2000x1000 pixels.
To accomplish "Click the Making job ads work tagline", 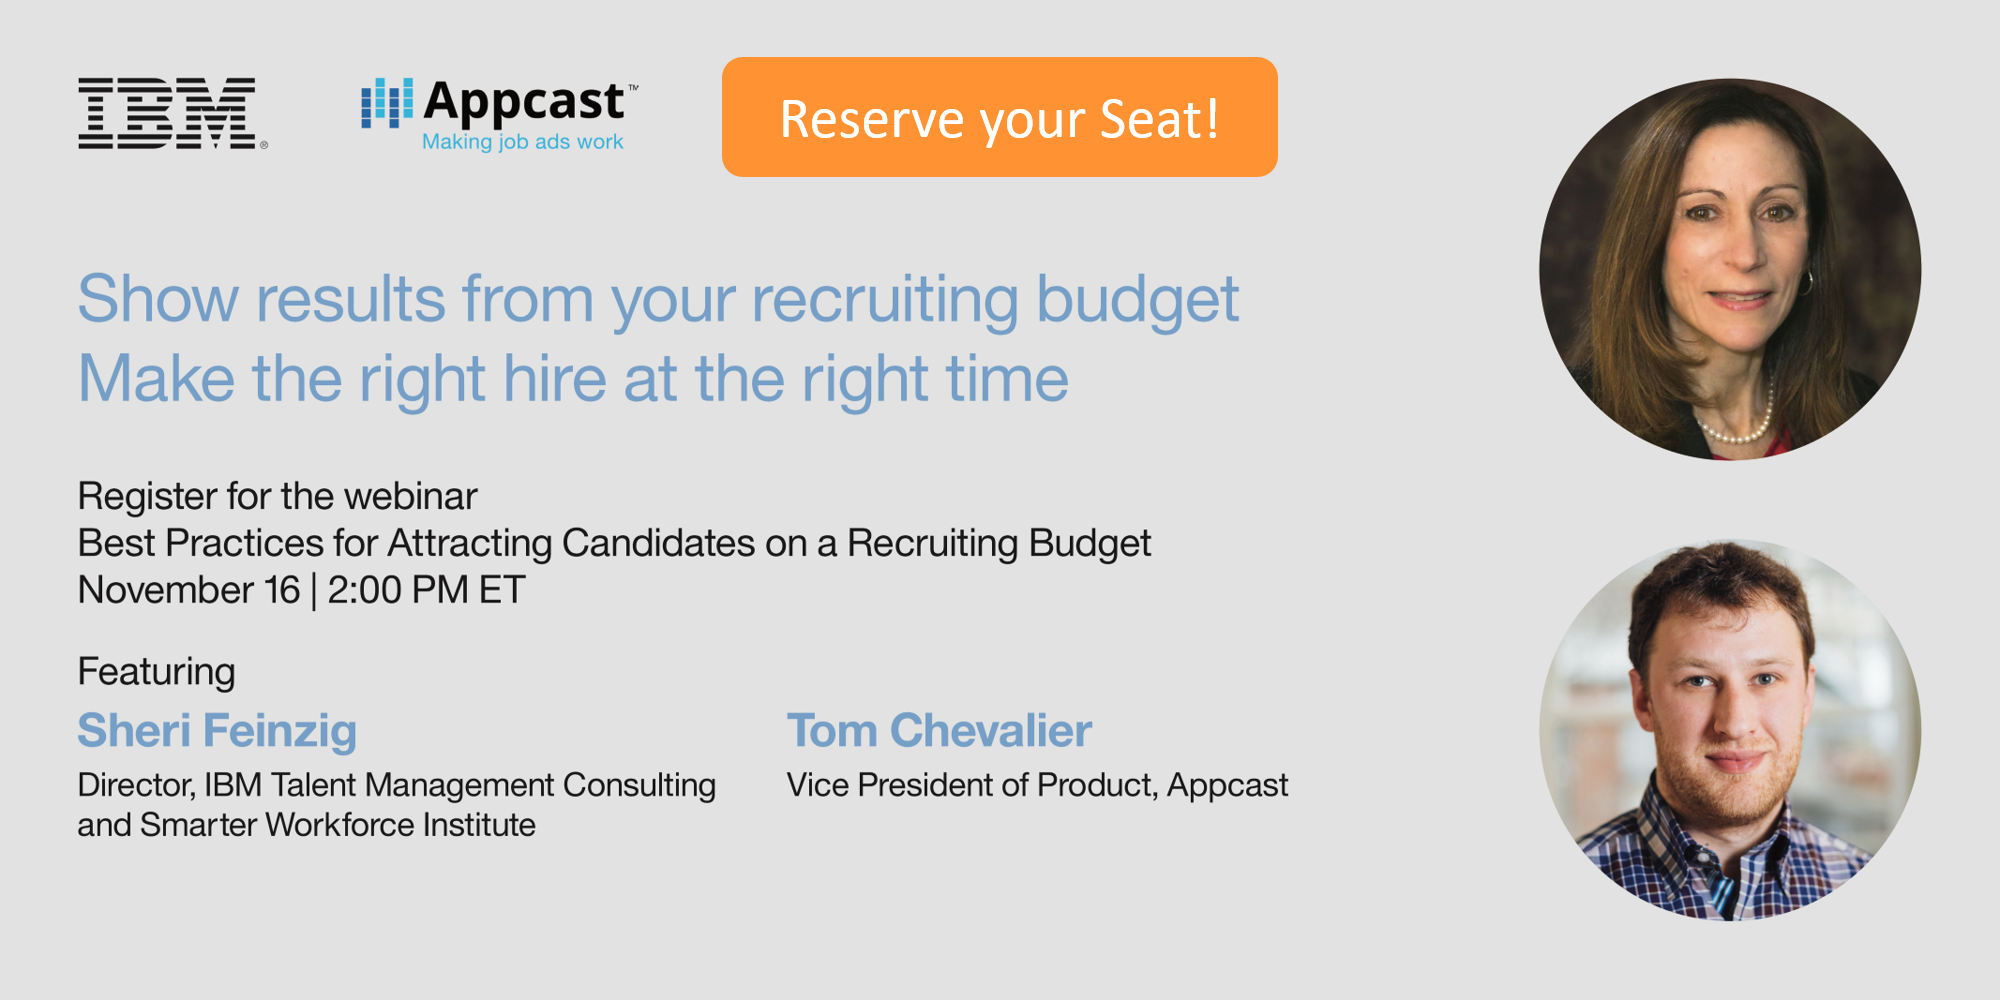I will (522, 142).
